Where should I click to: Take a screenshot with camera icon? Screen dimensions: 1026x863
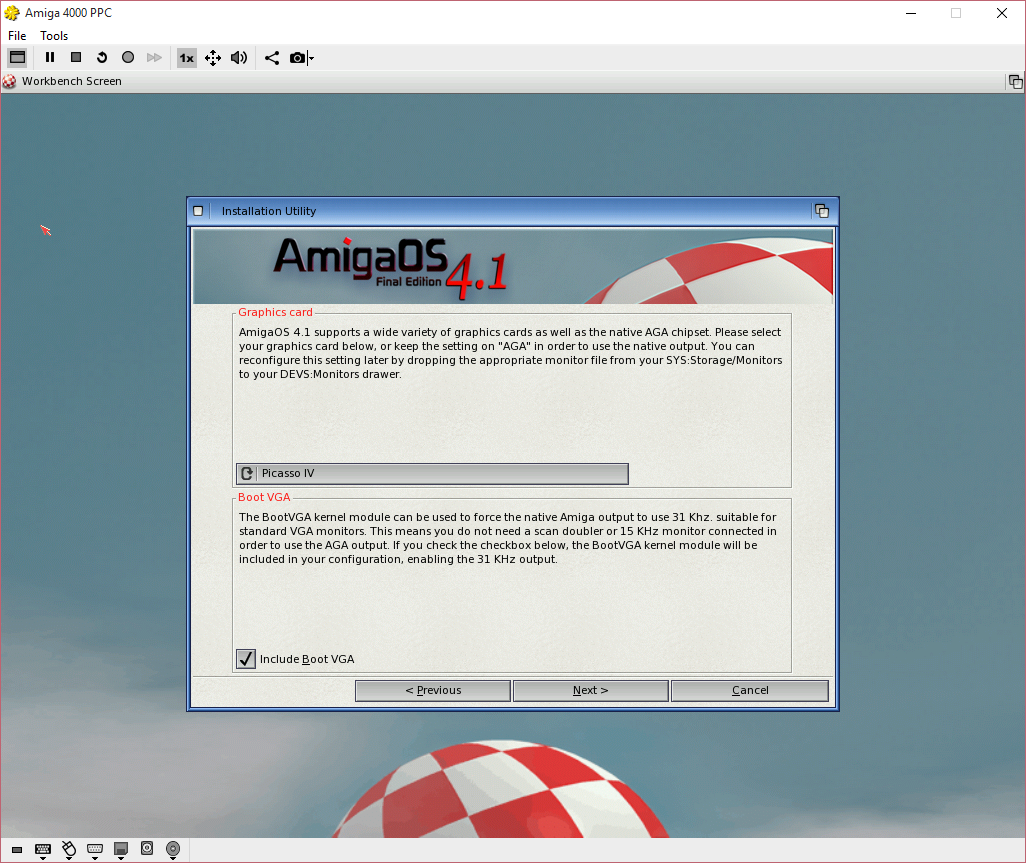tap(297, 58)
